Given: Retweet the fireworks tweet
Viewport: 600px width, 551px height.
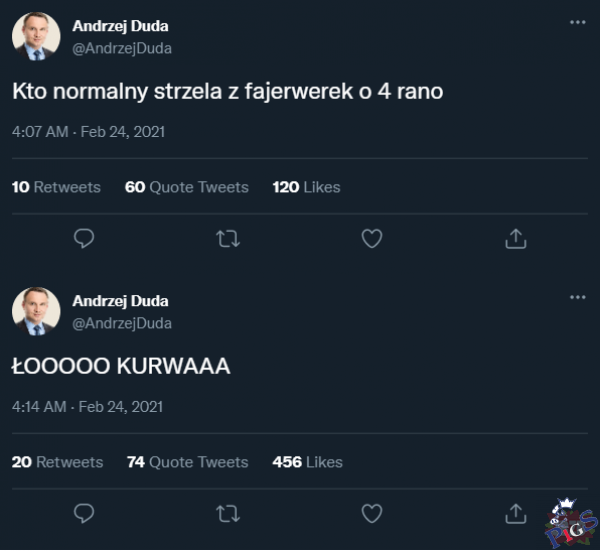Looking at the screenshot, I should click(x=228, y=238).
